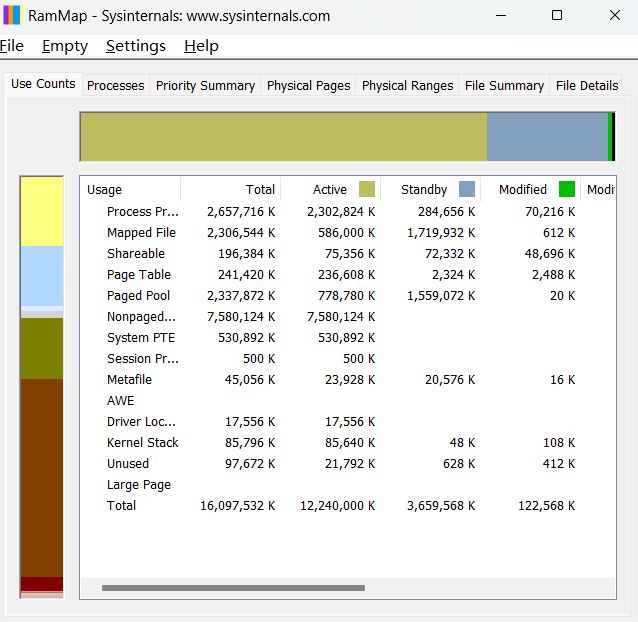Click the 48,696 K modified value

[550, 253]
